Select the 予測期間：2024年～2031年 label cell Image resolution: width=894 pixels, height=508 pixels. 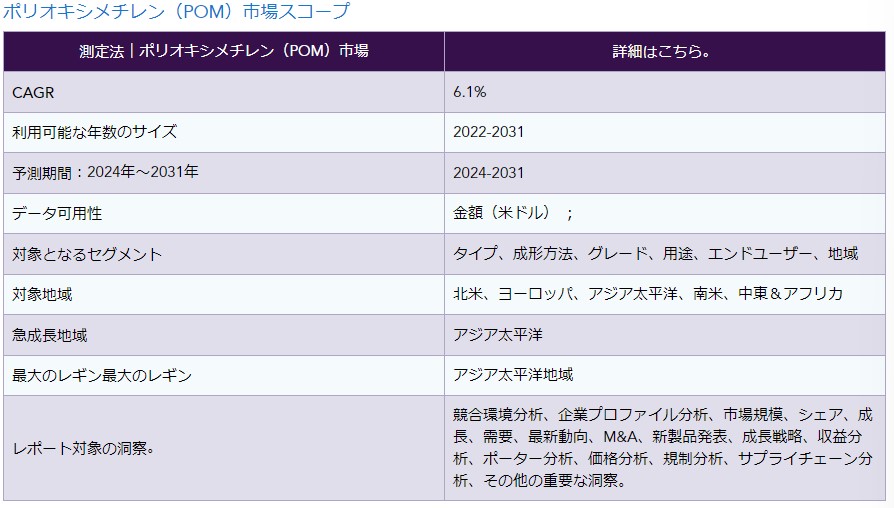105,173
